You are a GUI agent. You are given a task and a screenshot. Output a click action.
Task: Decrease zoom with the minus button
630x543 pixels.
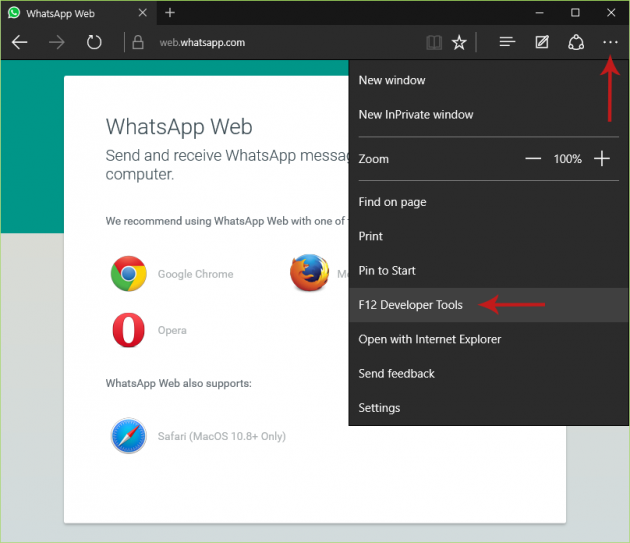(533, 159)
